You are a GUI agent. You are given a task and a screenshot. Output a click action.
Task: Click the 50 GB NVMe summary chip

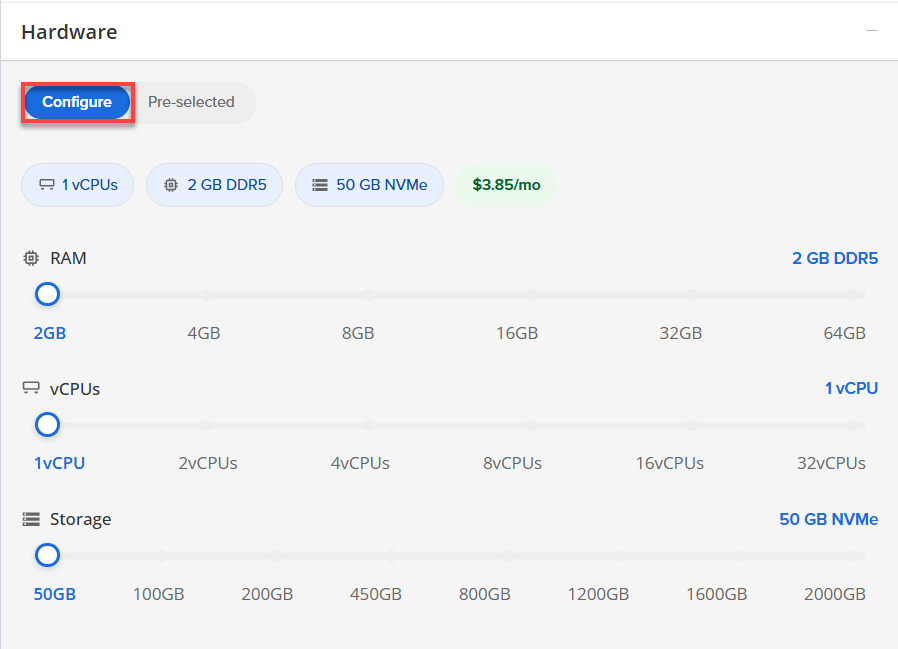369,185
